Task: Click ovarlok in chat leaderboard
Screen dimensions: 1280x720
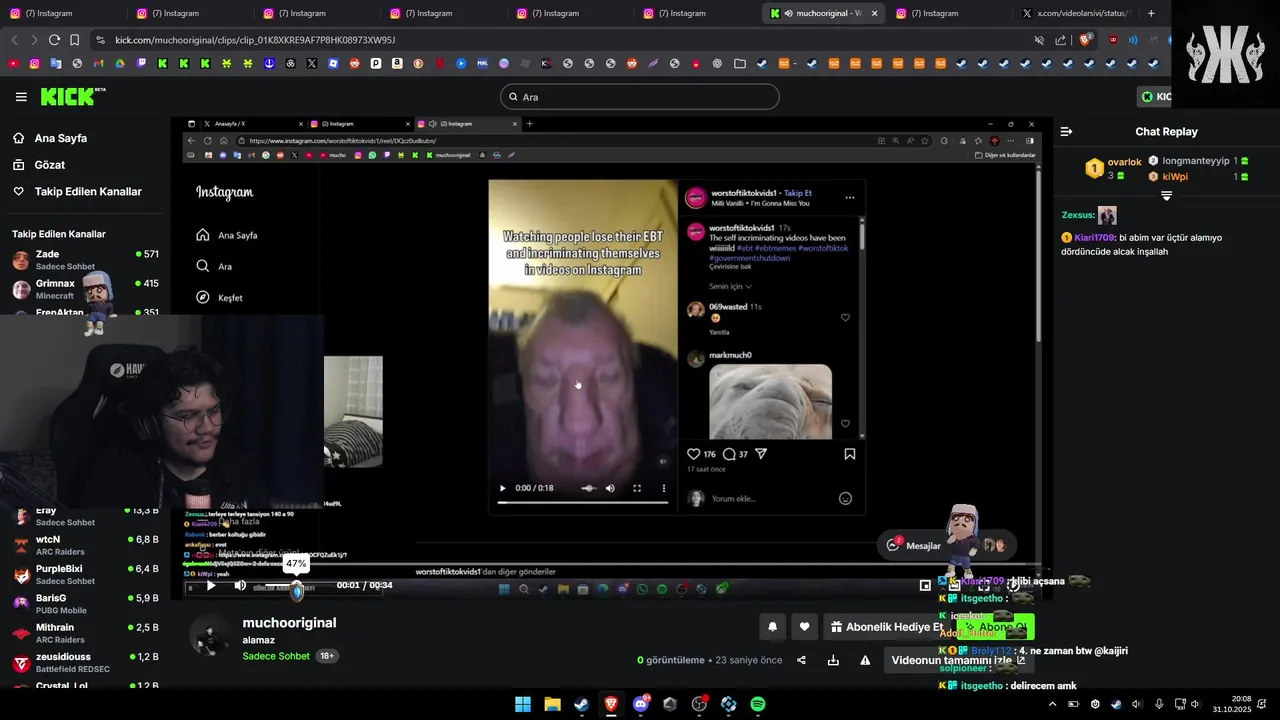Action: [x=1124, y=162]
